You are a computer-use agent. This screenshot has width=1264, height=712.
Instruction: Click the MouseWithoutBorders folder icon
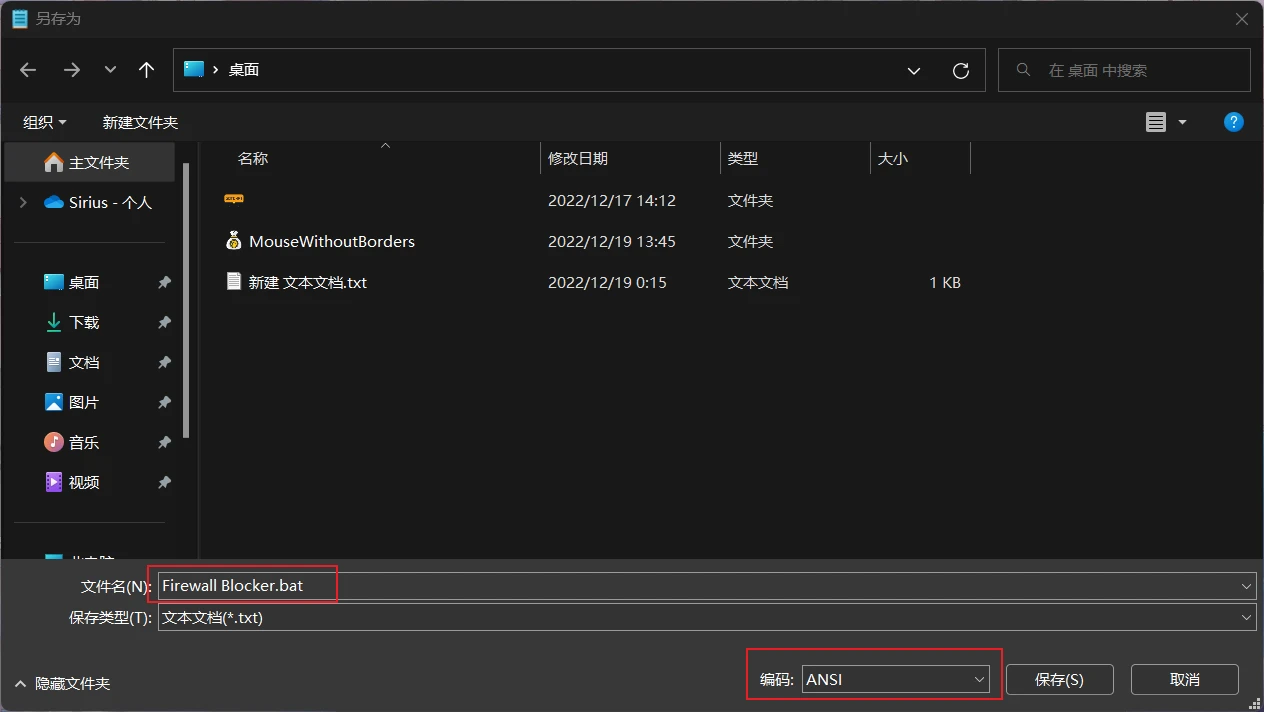click(x=234, y=241)
